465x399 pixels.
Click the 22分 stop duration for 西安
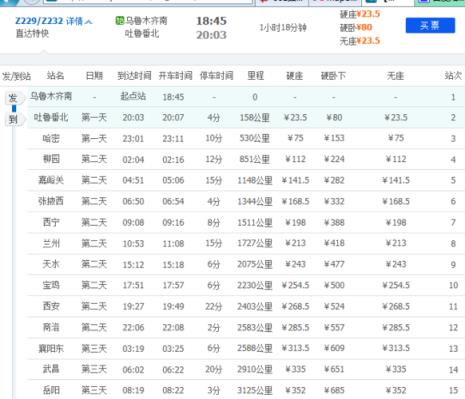[214, 306]
